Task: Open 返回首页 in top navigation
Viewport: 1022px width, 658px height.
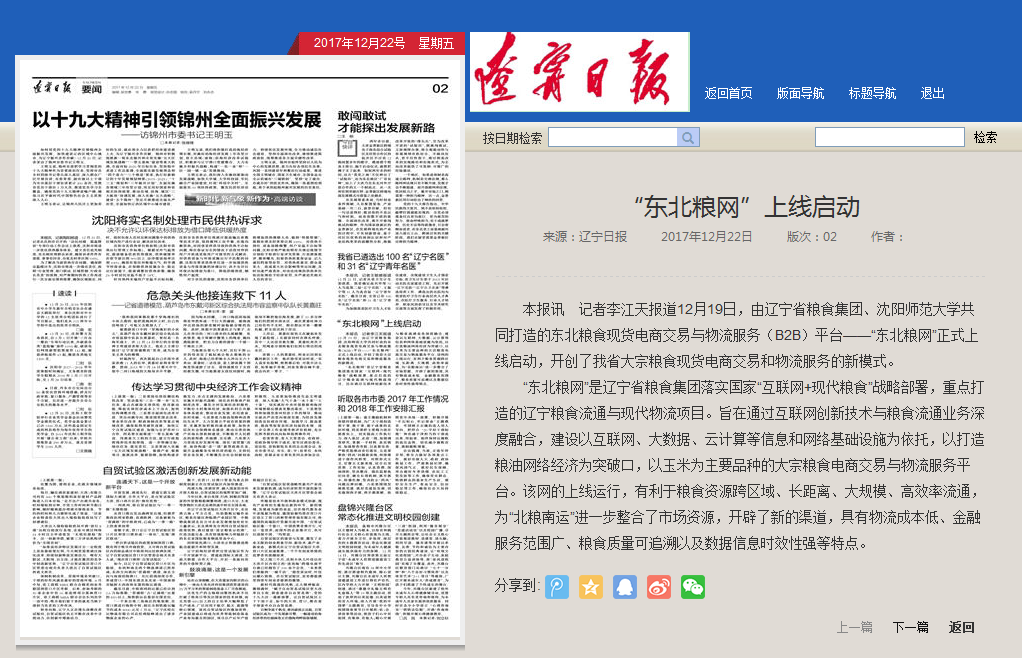Action: [x=728, y=93]
